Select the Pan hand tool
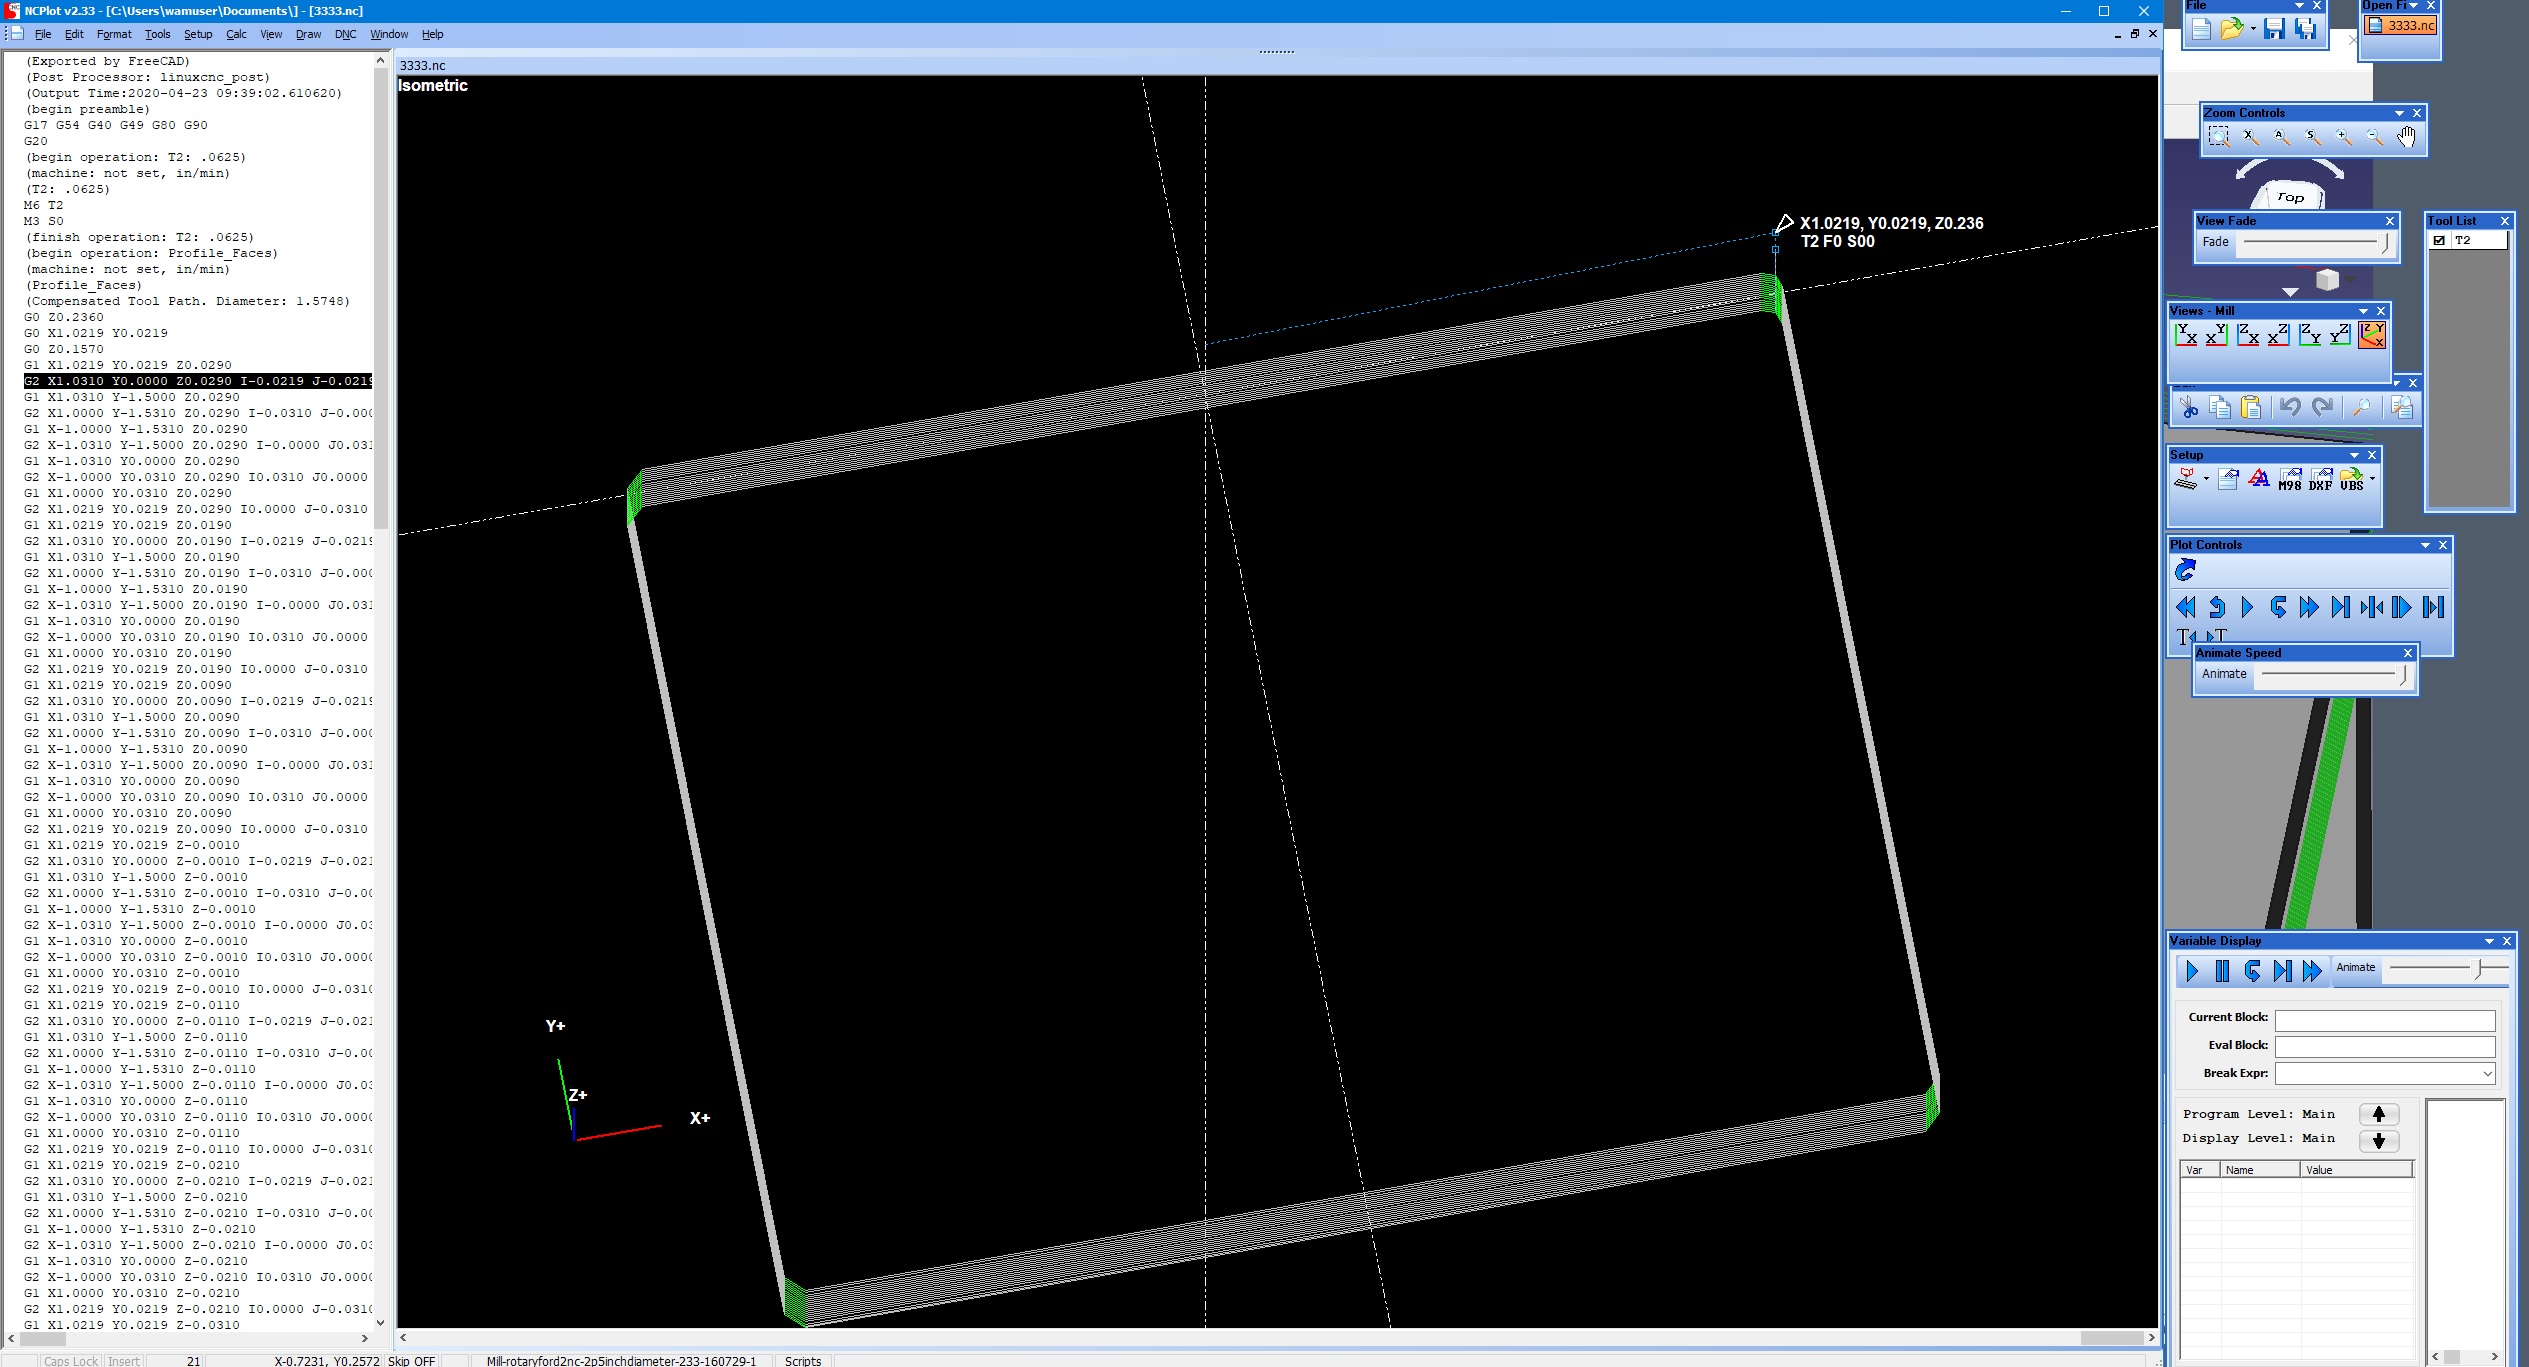The width and height of the screenshot is (2529, 1367). point(2406,137)
